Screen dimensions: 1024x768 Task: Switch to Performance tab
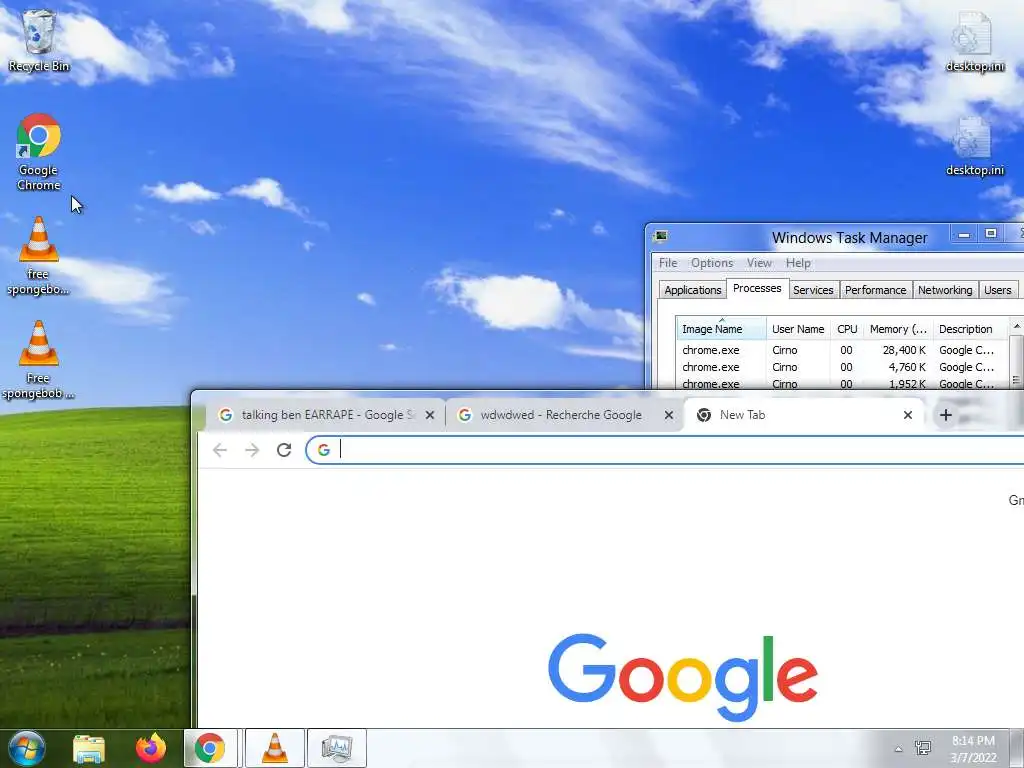coord(875,290)
